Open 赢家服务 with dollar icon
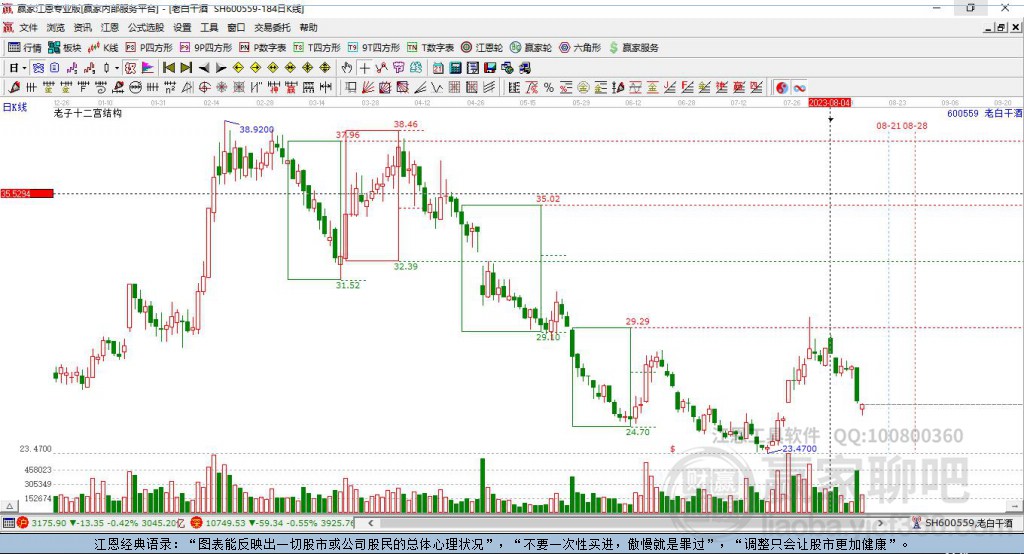Image resolution: width=1024 pixels, height=554 pixels. coord(633,48)
